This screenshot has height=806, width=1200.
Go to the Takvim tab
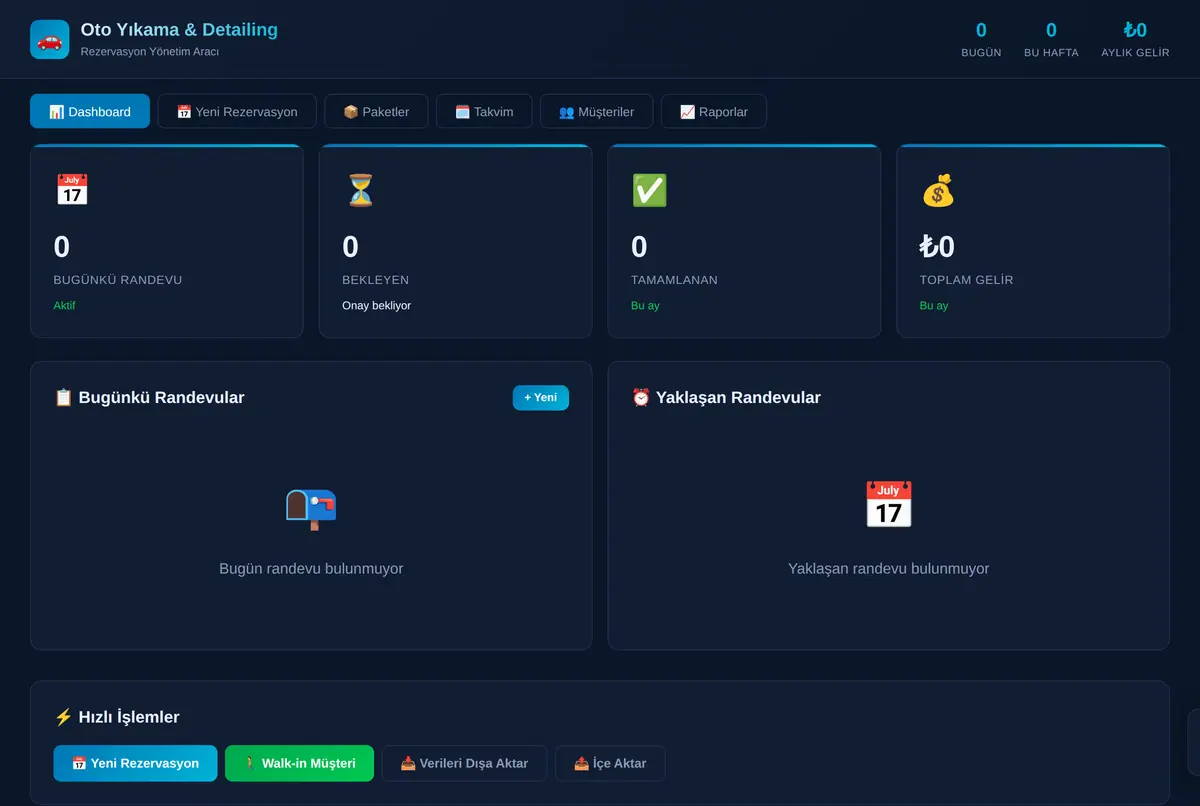pyautogui.click(x=484, y=111)
